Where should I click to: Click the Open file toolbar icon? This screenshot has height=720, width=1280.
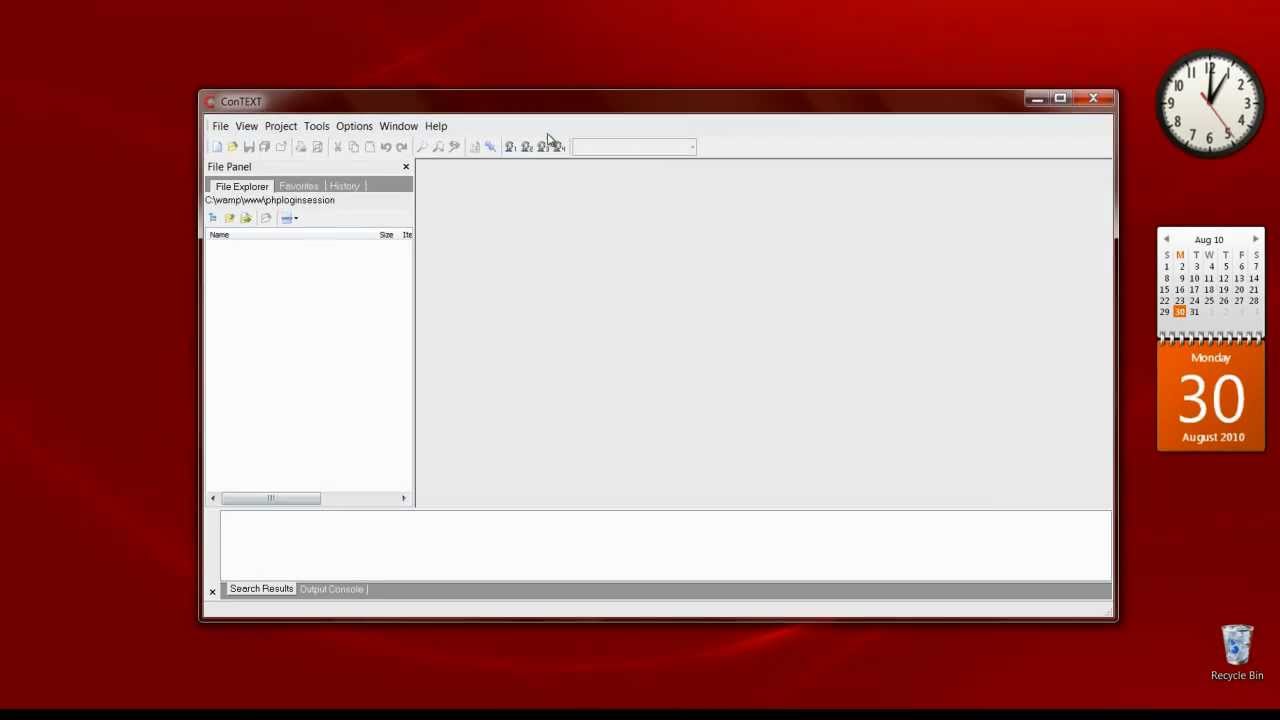(x=233, y=147)
